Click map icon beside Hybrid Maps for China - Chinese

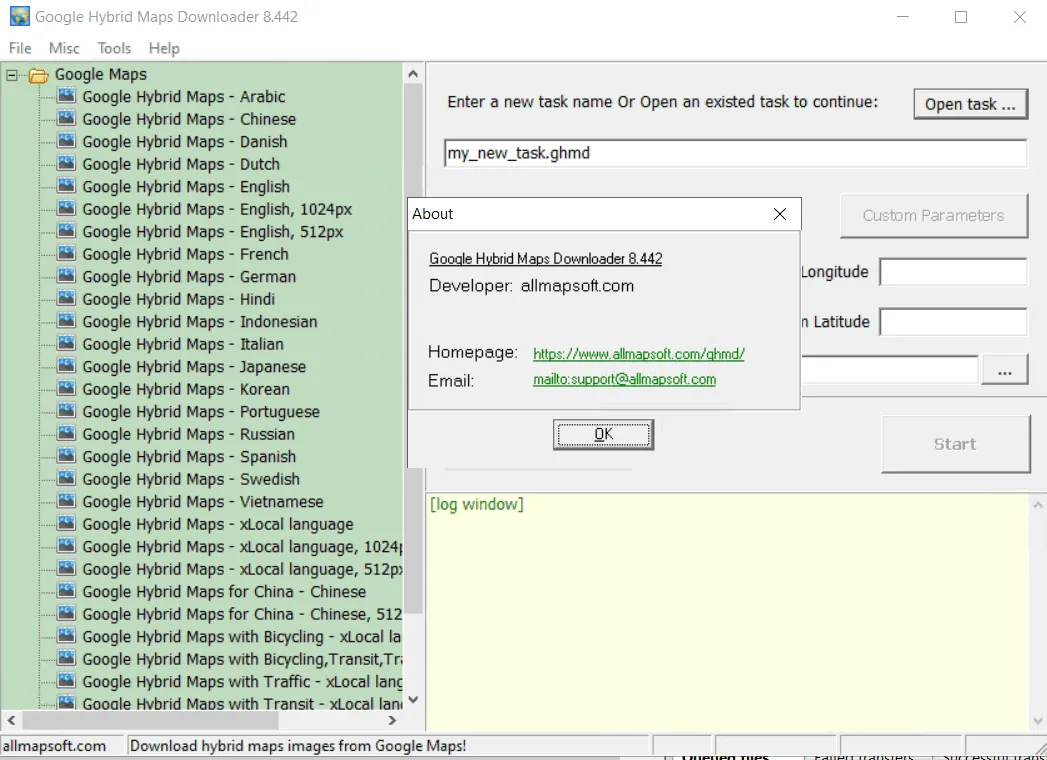click(66, 591)
